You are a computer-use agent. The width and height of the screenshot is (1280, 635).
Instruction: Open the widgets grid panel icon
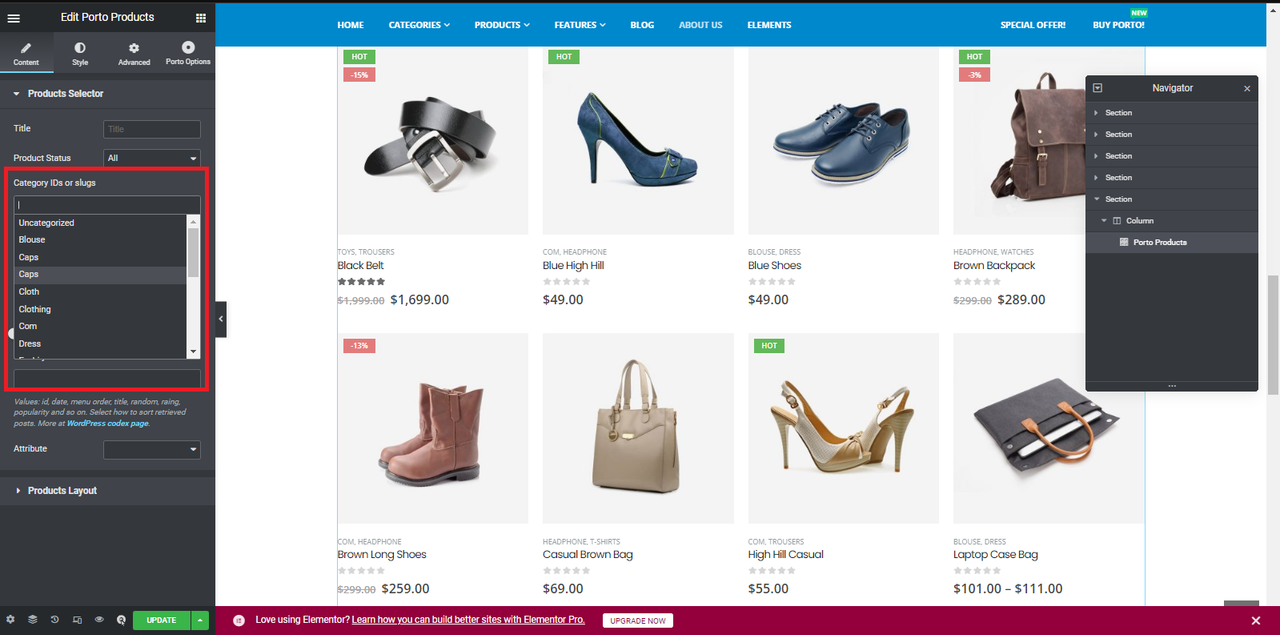click(201, 17)
